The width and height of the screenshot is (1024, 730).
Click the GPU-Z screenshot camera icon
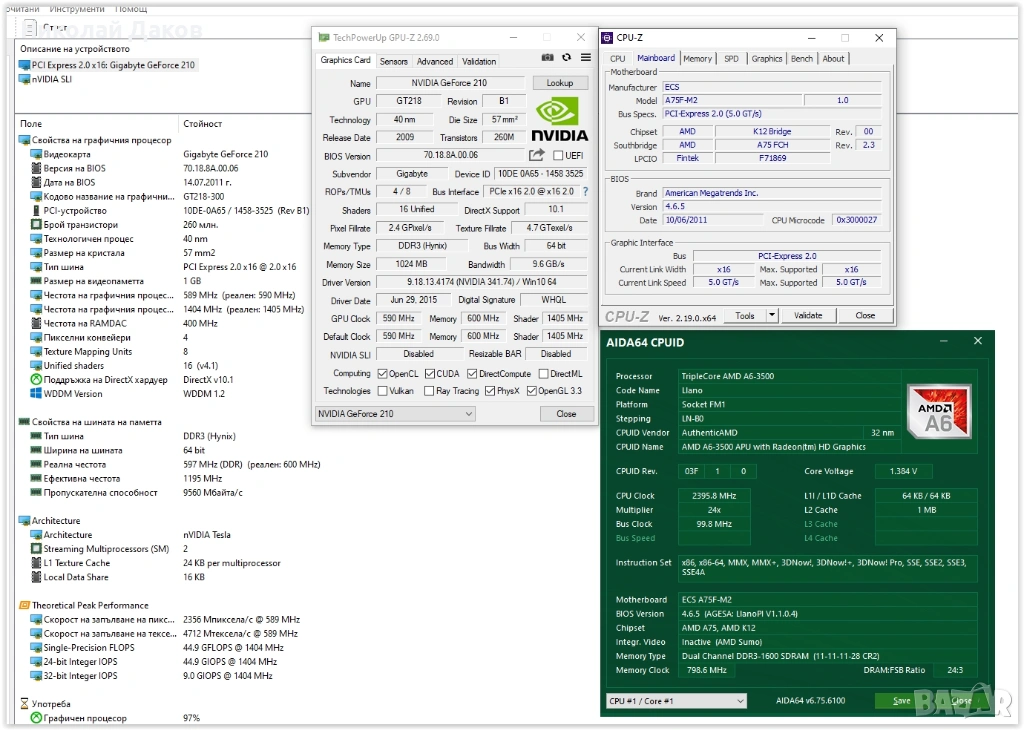tap(547, 59)
